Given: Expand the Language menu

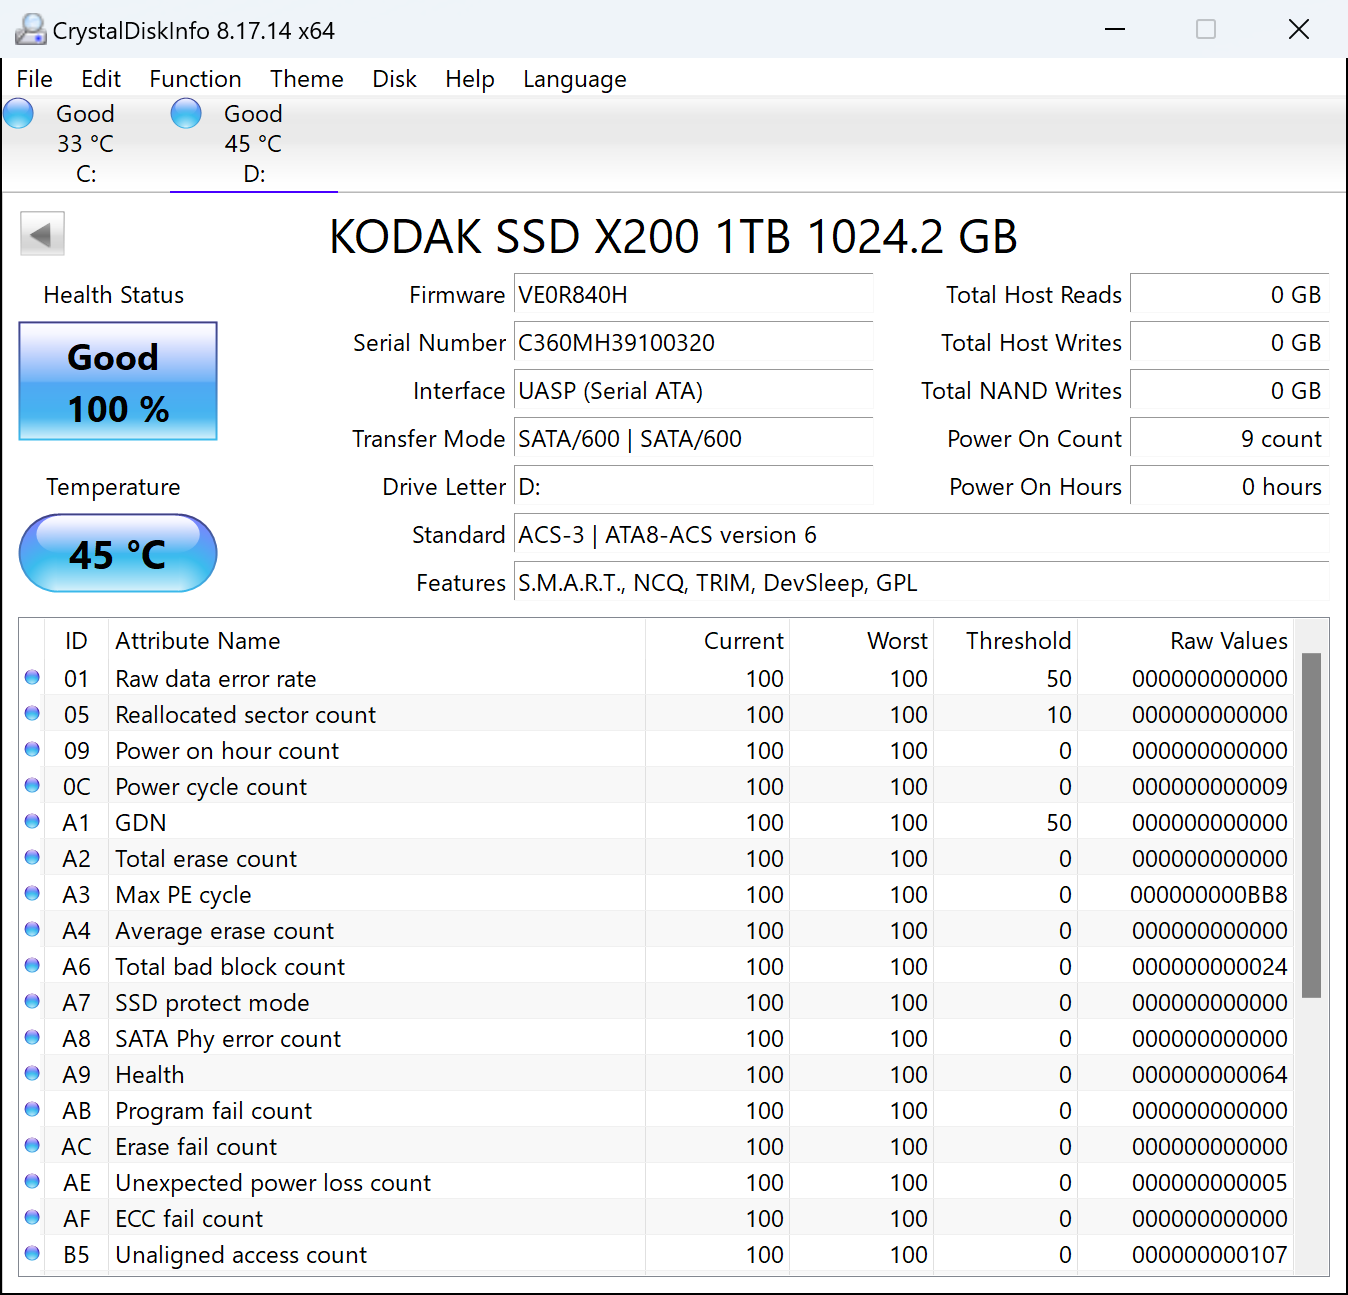Looking at the screenshot, I should click(x=574, y=79).
